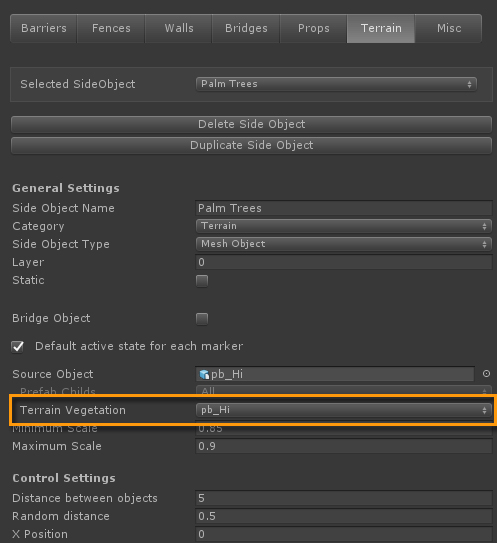The image size is (497, 543).
Task: Expand the Category dropdown showing Terrain
Action: click(344, 226)
